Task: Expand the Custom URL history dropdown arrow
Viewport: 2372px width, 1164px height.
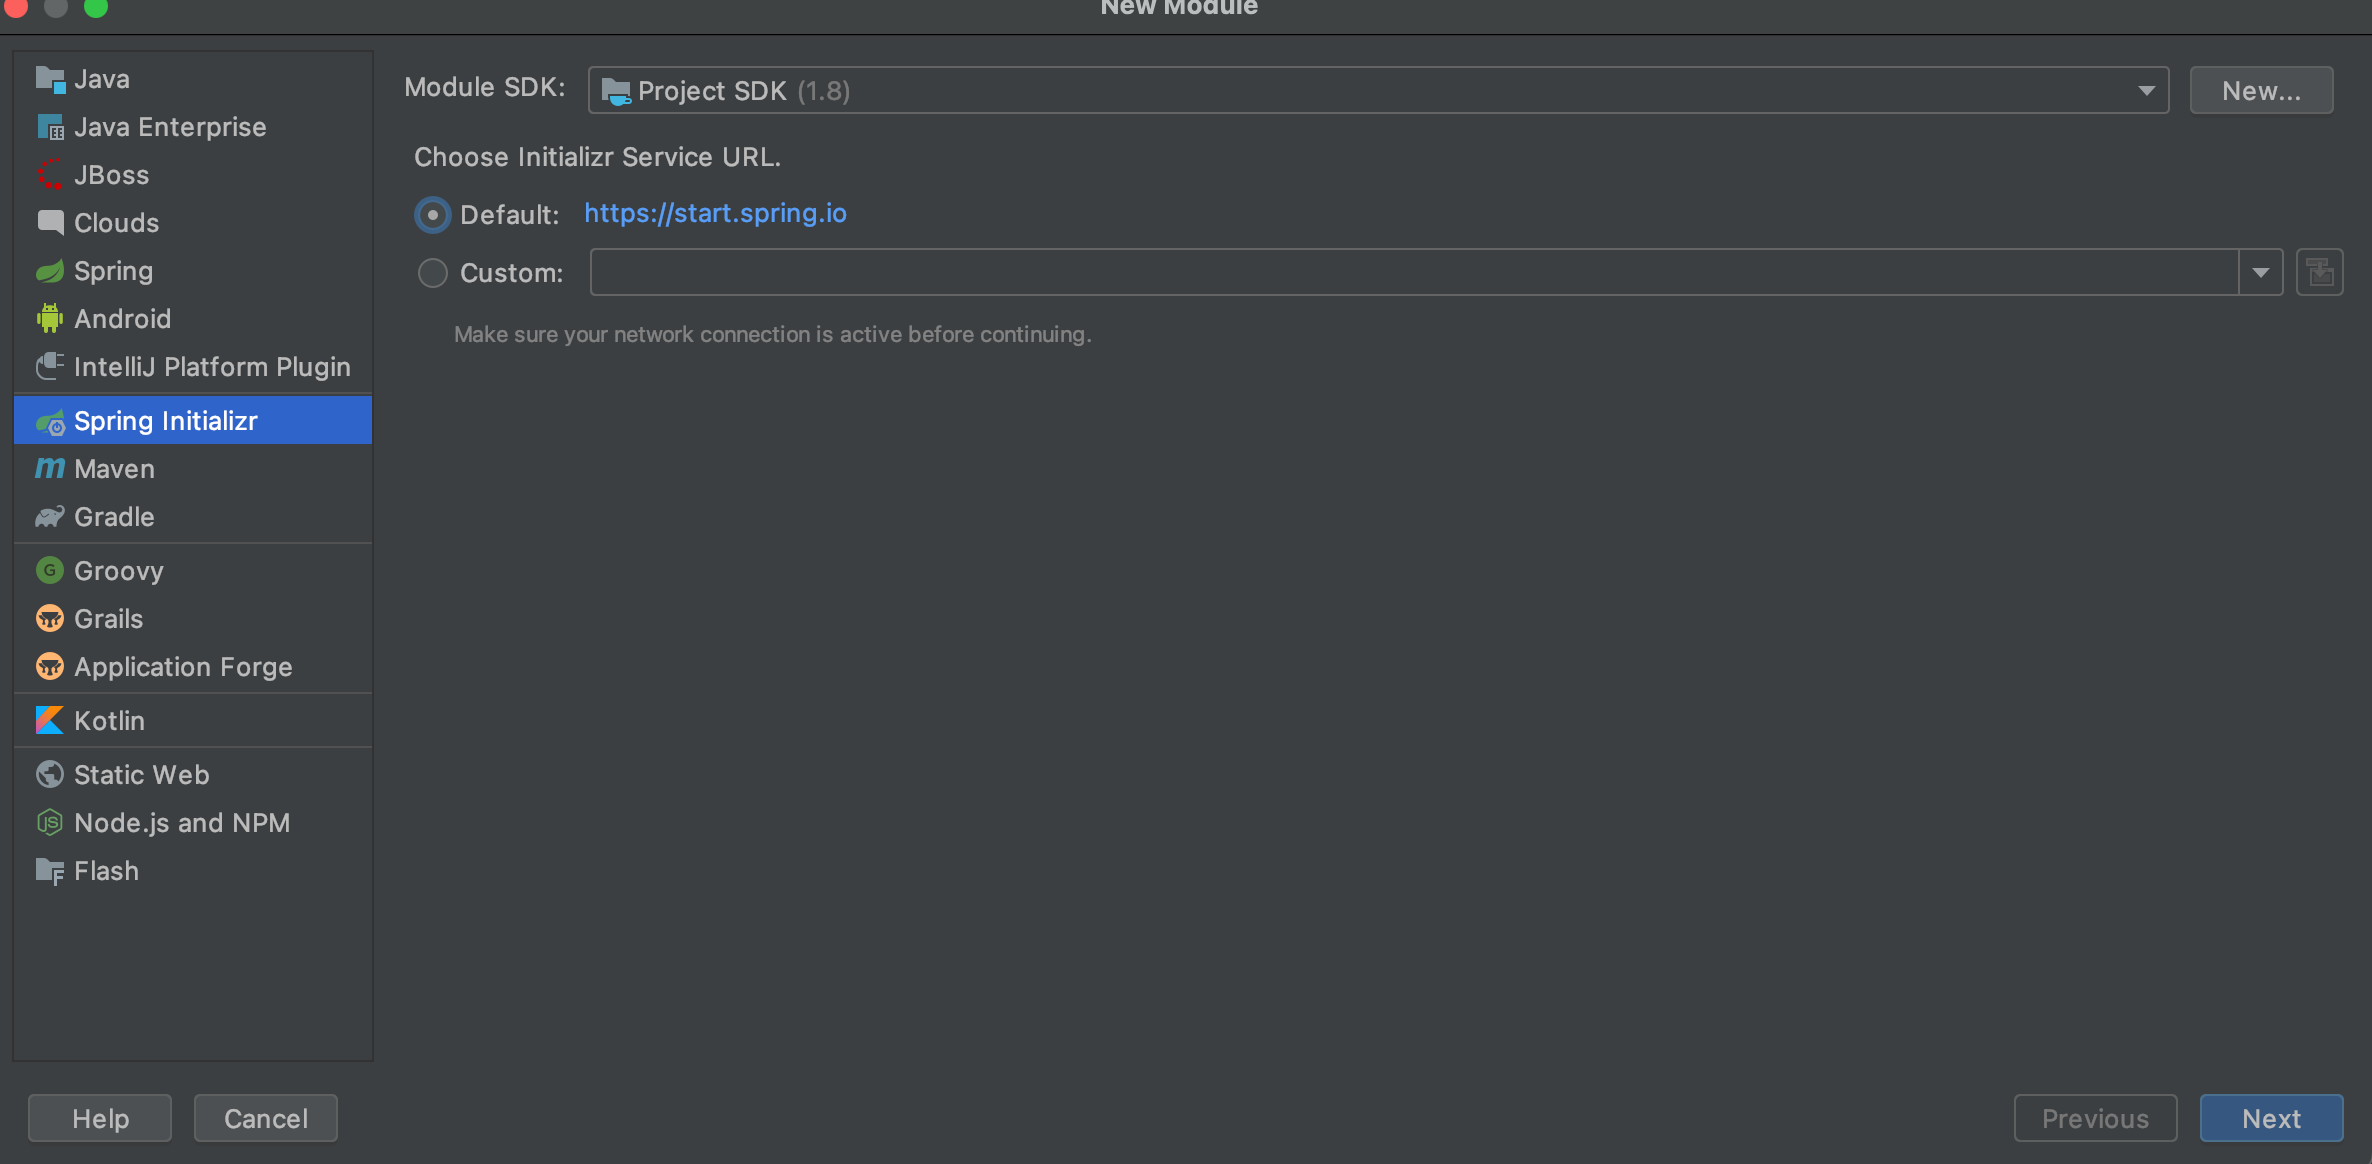Action: (x=2260, y=272)
